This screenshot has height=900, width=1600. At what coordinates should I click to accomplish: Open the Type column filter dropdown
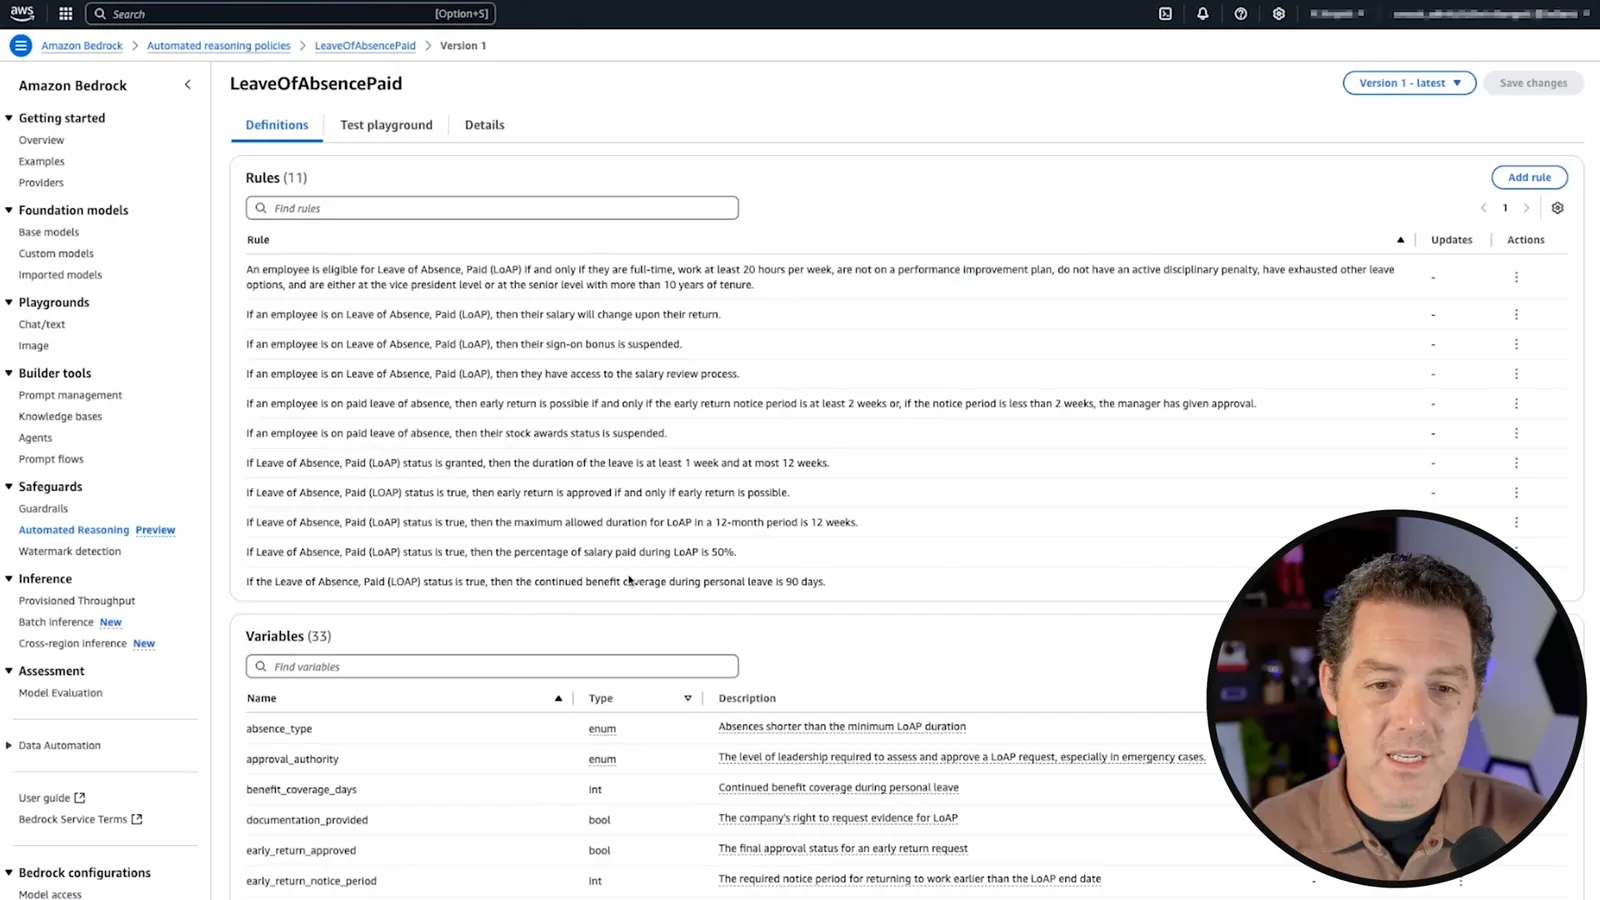tap(688, 698)
